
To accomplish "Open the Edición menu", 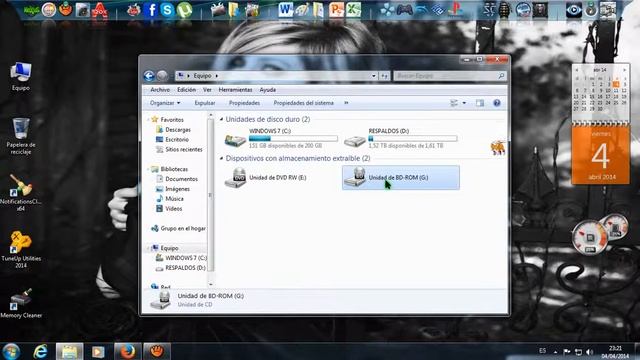I will coord(187,90).
